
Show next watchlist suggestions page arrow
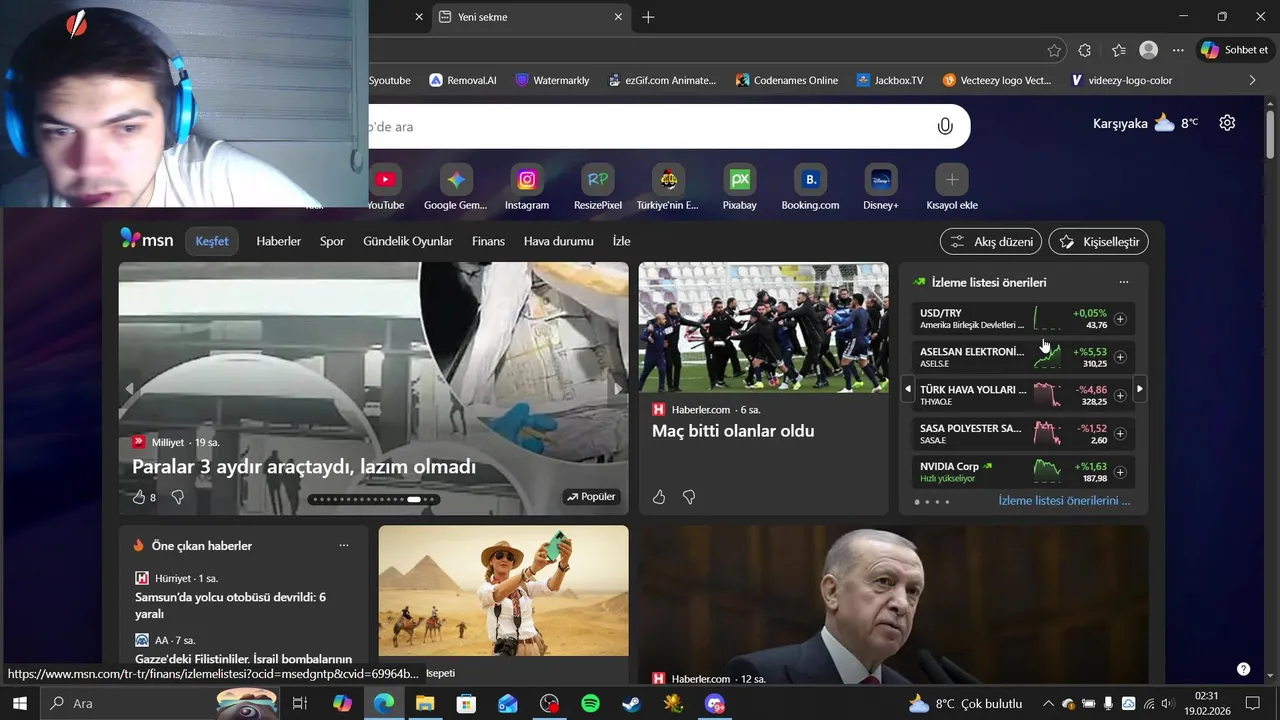point(1139,389)
